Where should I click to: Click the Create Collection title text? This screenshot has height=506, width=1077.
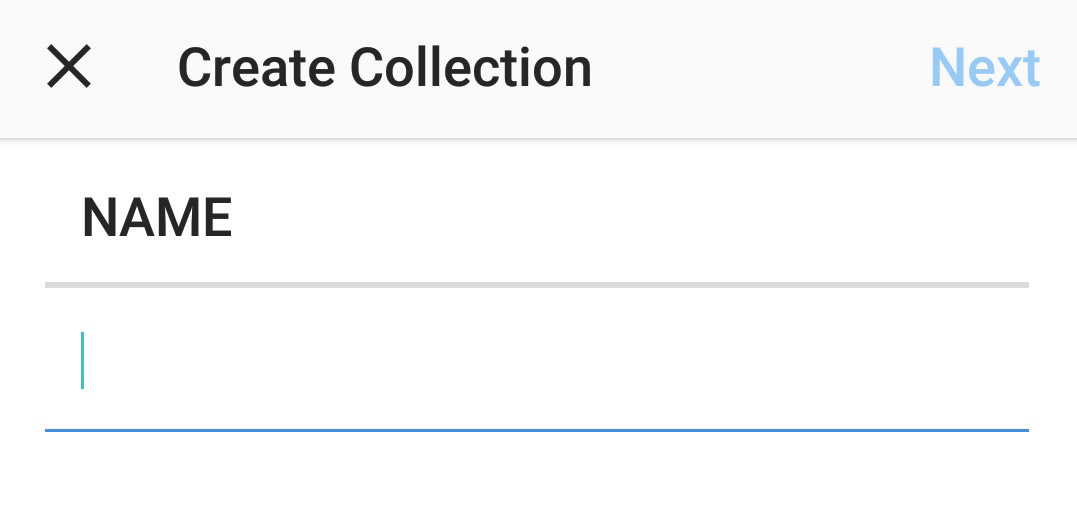(385, 67)
